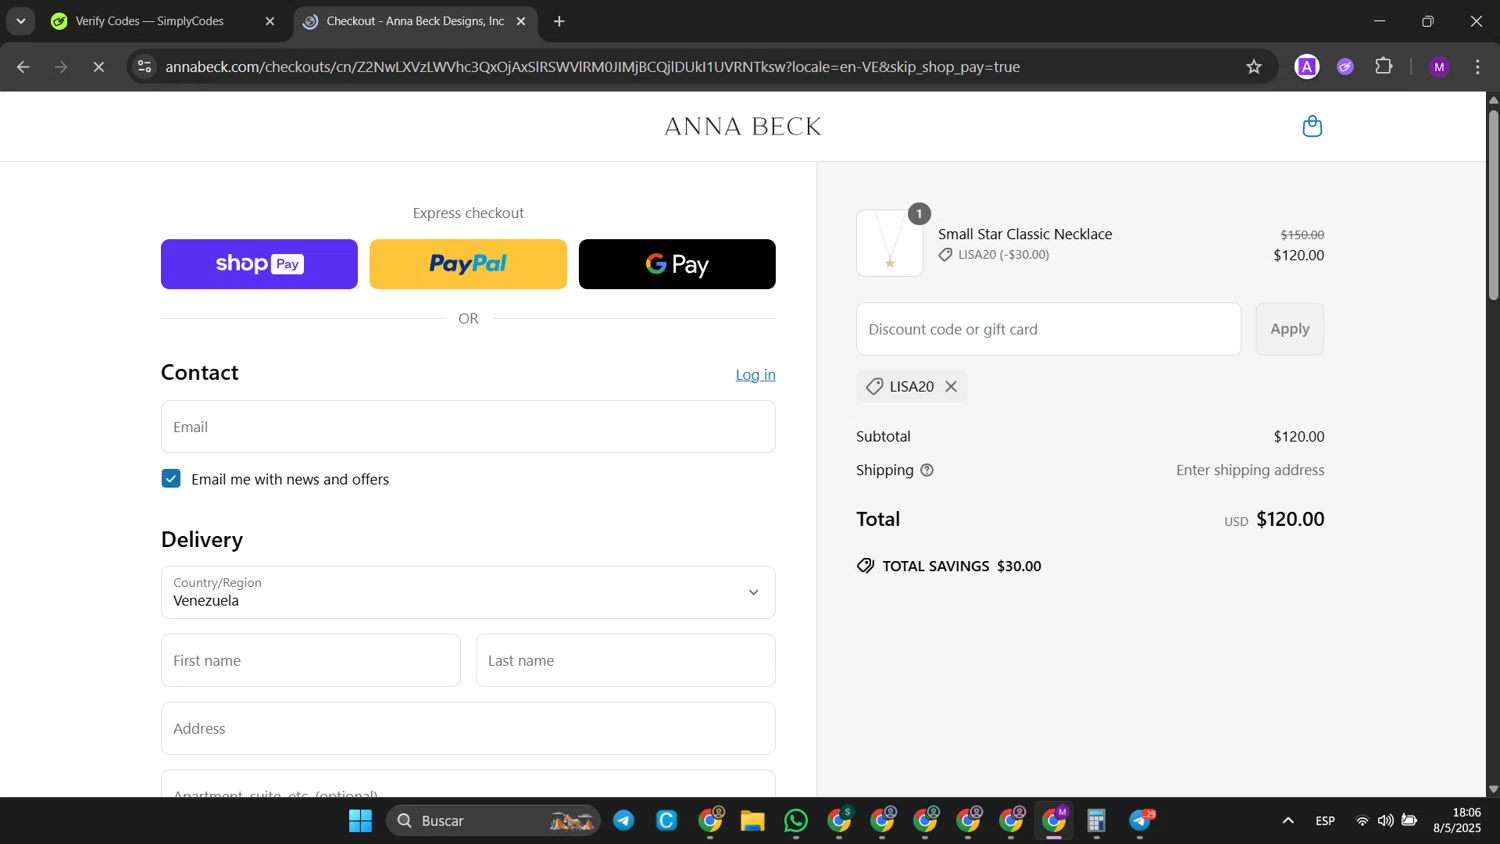Pay with PayPal
Viewport: 1500px width, 844px height.
[x=468, y=264]
